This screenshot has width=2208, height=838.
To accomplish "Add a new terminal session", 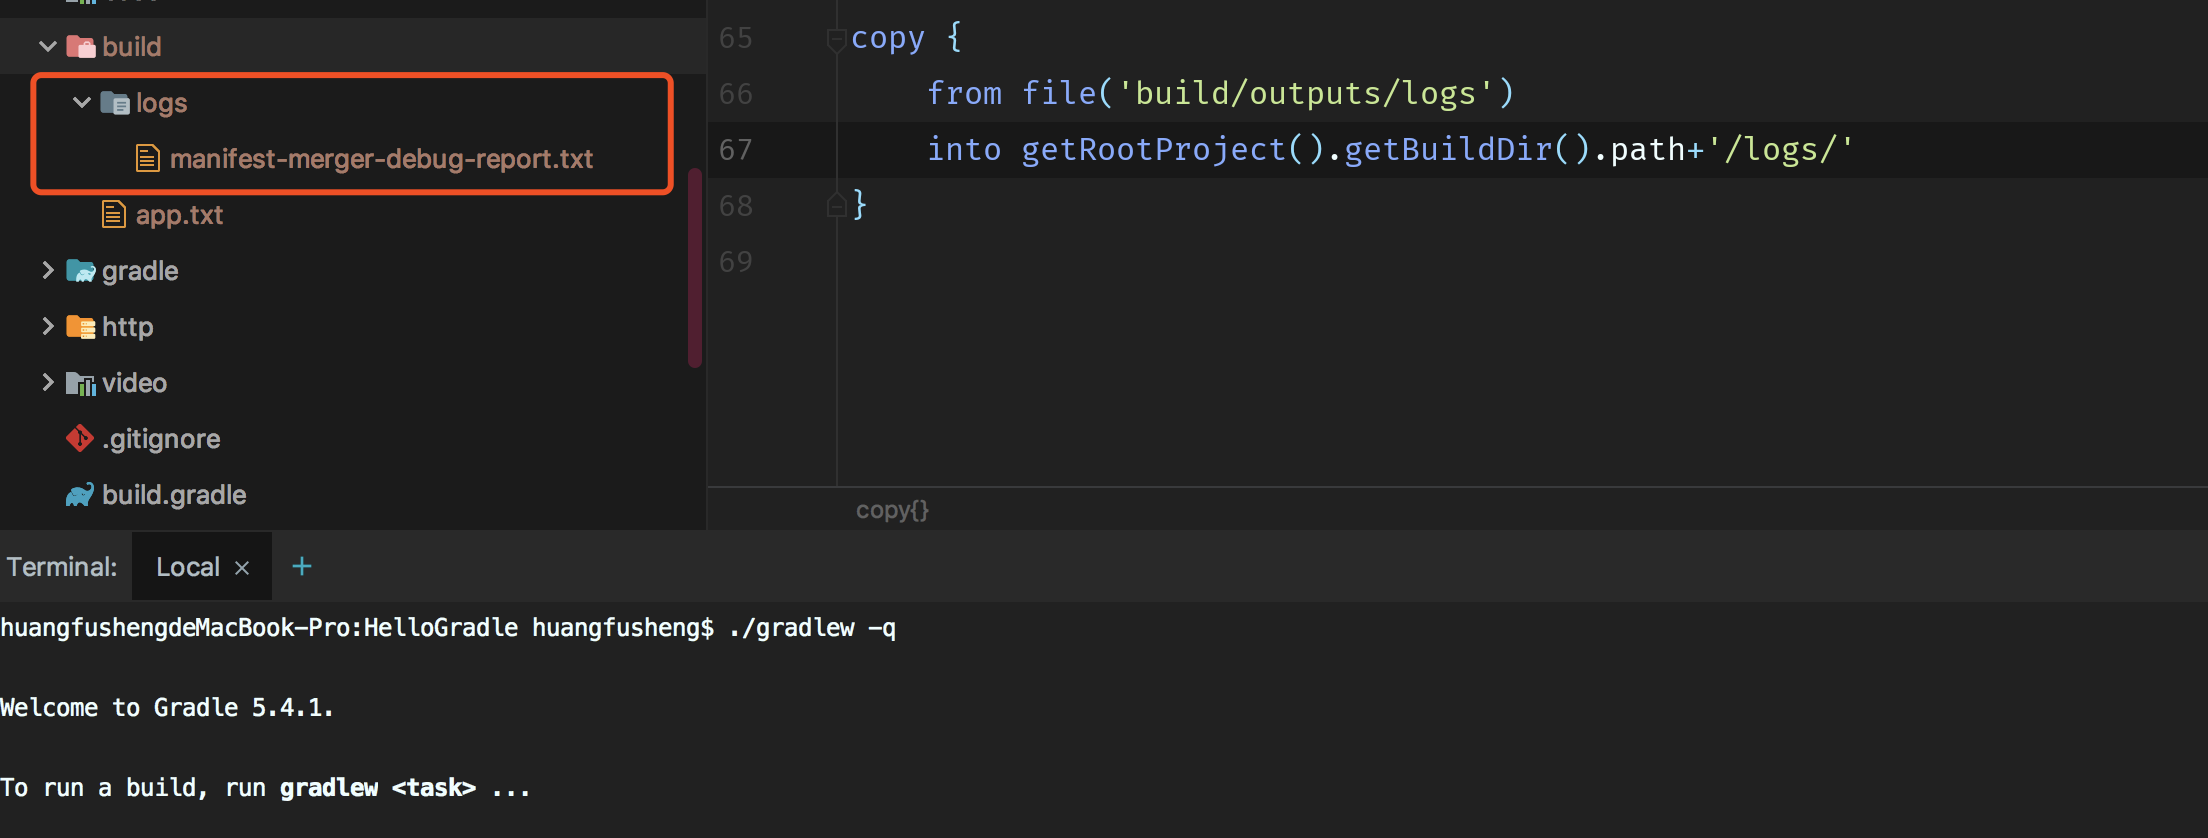I will pyautogui.click(x=302, y=567).
